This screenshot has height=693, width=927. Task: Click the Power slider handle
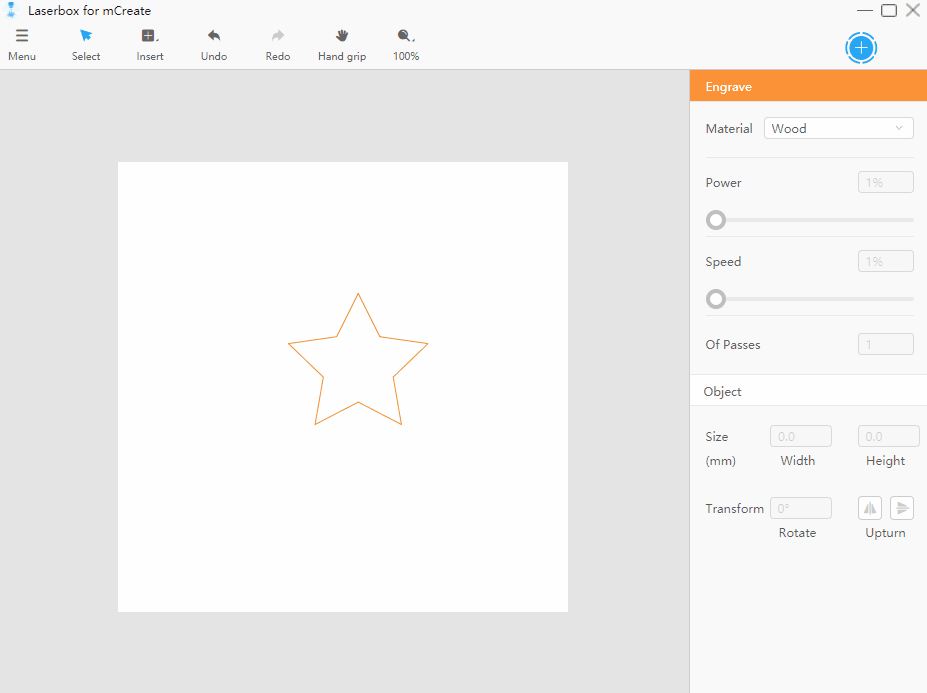point(716,220)
